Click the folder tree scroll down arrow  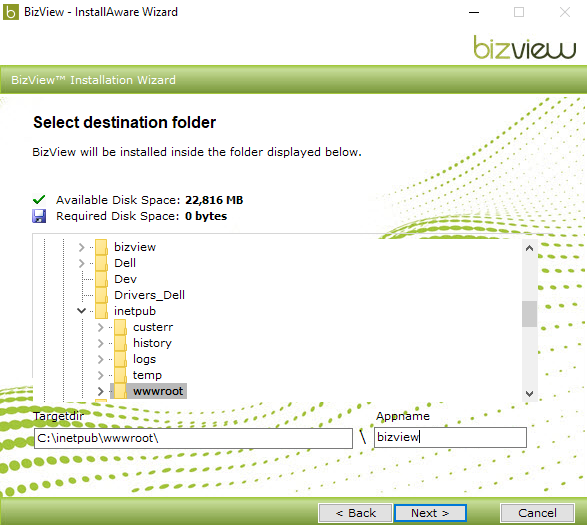[x=529, y=394]
